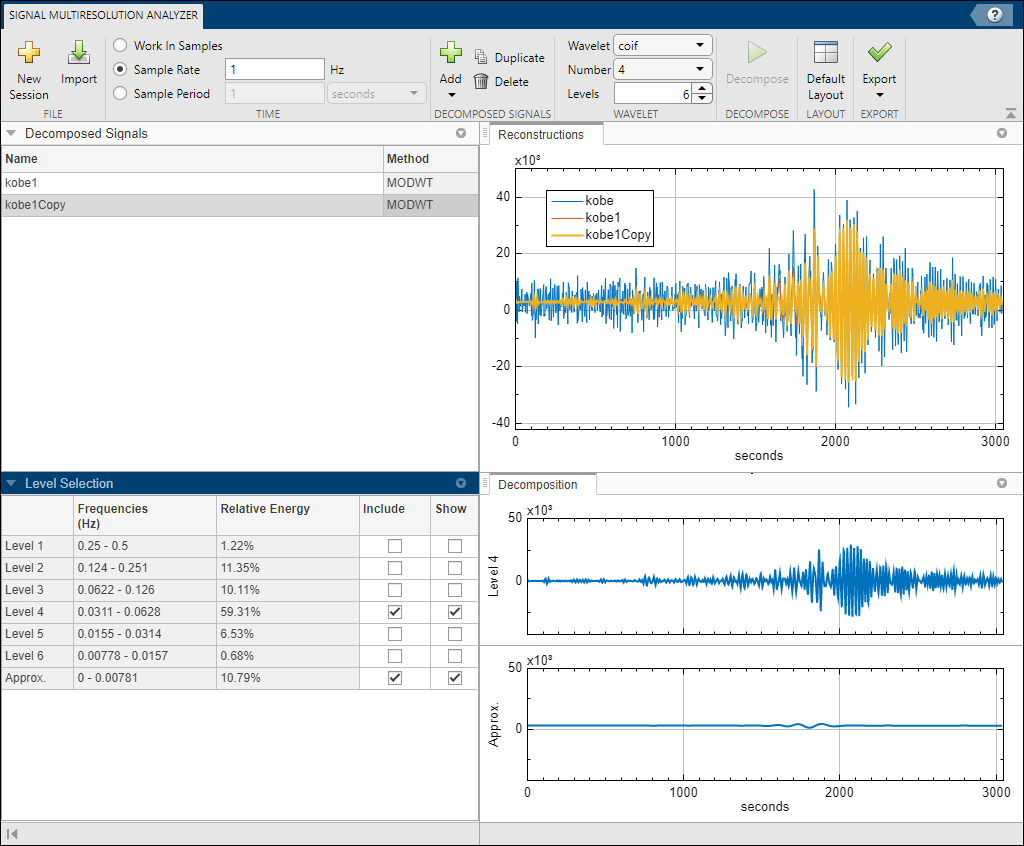Increase the Levels stepper value
This screenshot has width=1024, height=846.
coord(702,89)
